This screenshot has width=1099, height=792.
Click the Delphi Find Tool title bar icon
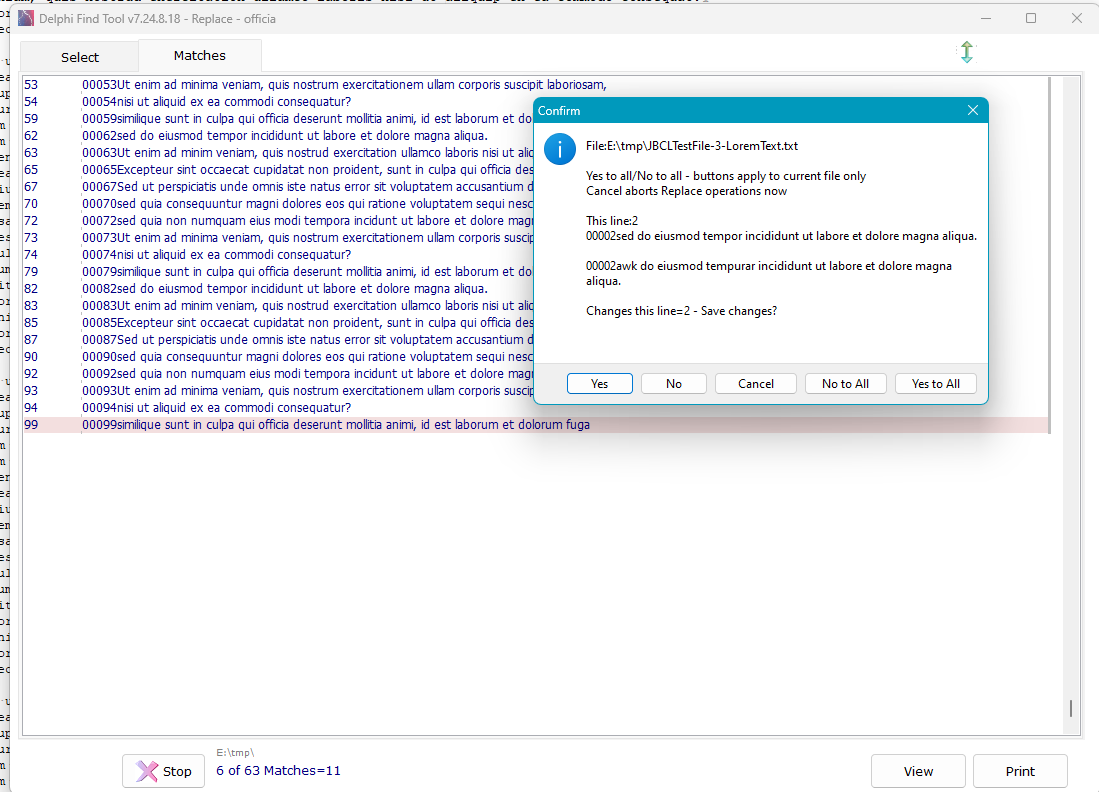click(26, 18)
